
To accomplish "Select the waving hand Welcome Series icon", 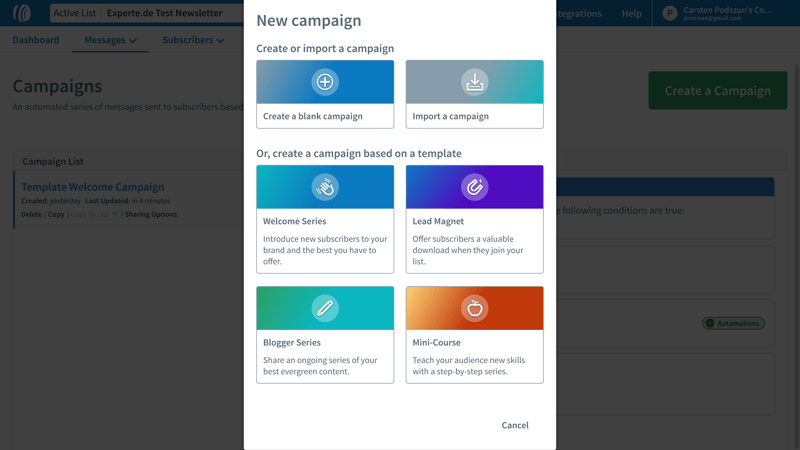I will [325, 187].
